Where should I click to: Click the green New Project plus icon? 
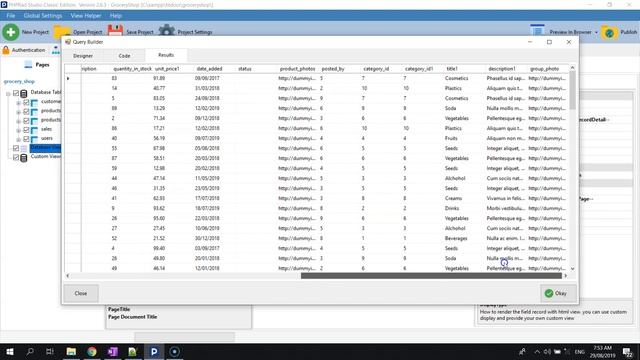tap(11, 32)
